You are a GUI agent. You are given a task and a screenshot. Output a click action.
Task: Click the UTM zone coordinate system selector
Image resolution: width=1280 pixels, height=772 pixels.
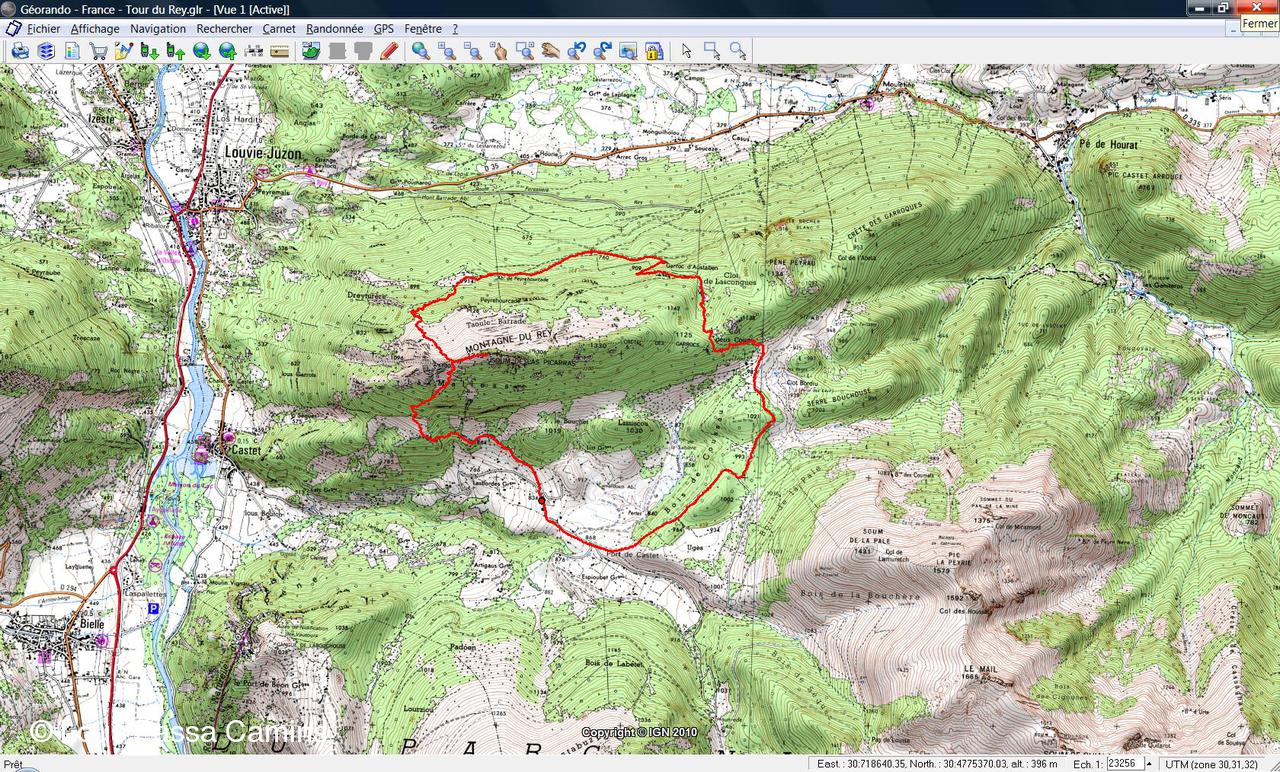point(1211,764)
